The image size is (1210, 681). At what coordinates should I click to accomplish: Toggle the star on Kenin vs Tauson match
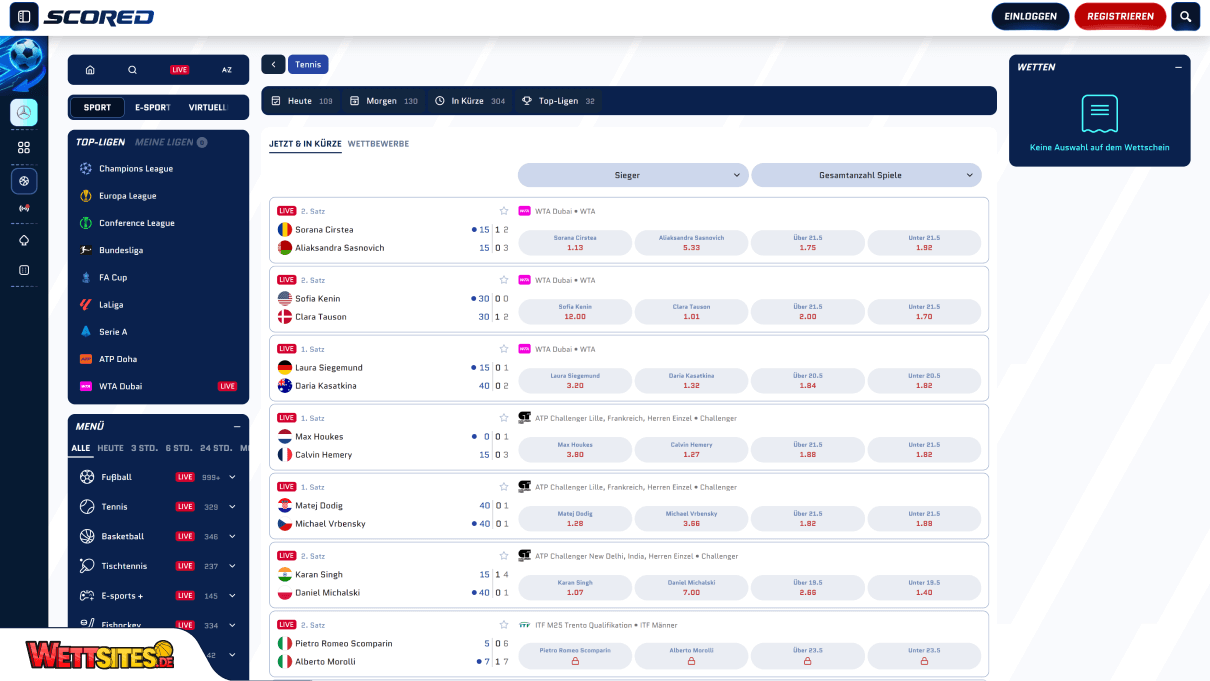[504, 280]
